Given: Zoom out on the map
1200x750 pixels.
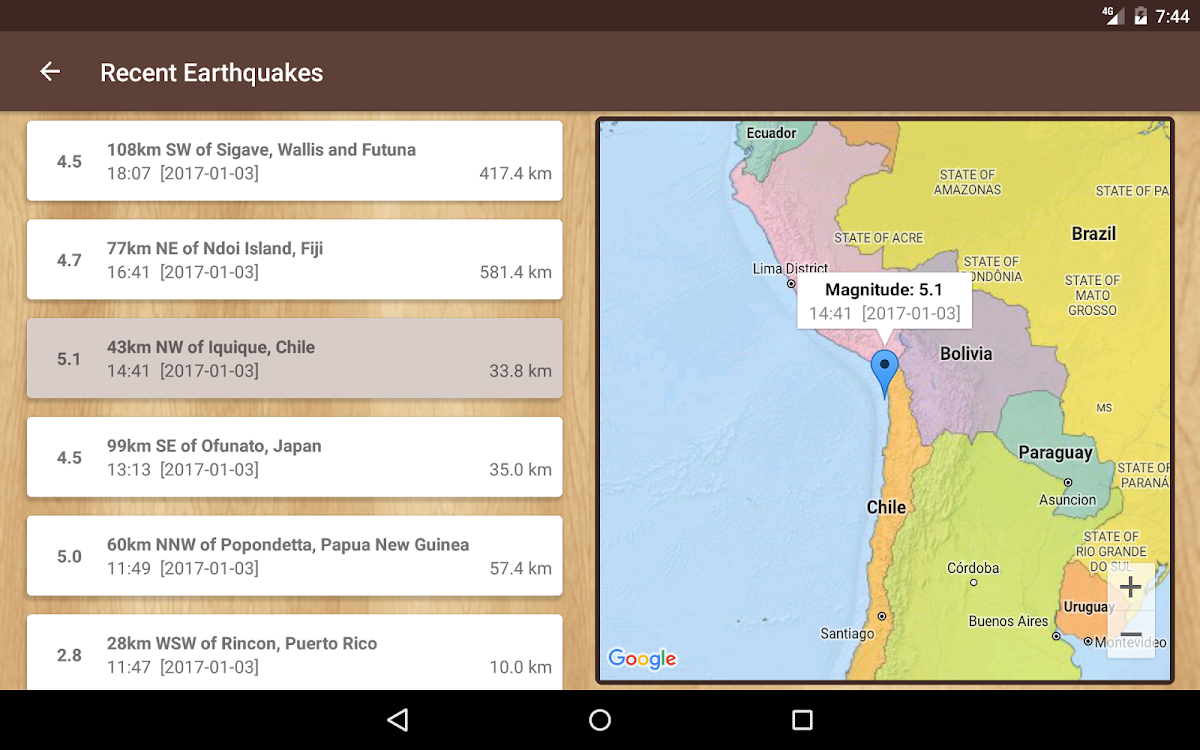Looking at the screenshot, I should (1131, 635).
